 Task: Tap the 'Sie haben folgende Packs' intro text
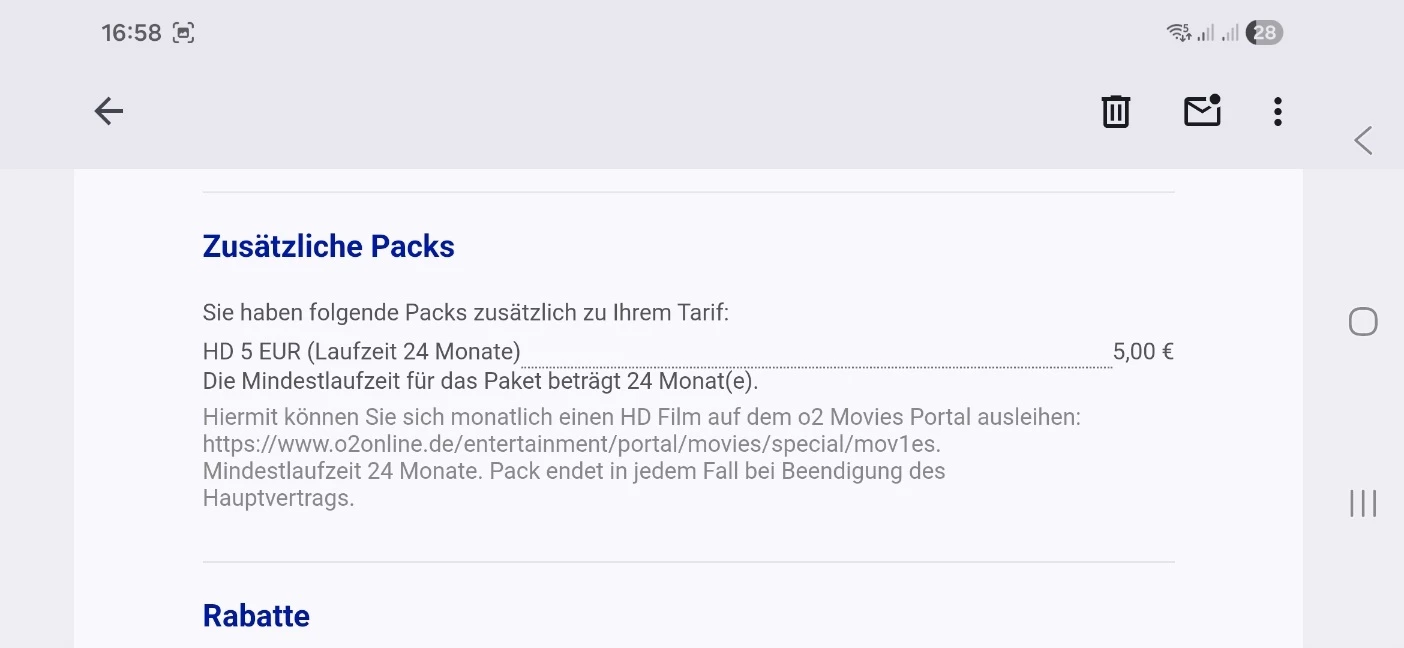pyautogui.click(x=466, y=312)
